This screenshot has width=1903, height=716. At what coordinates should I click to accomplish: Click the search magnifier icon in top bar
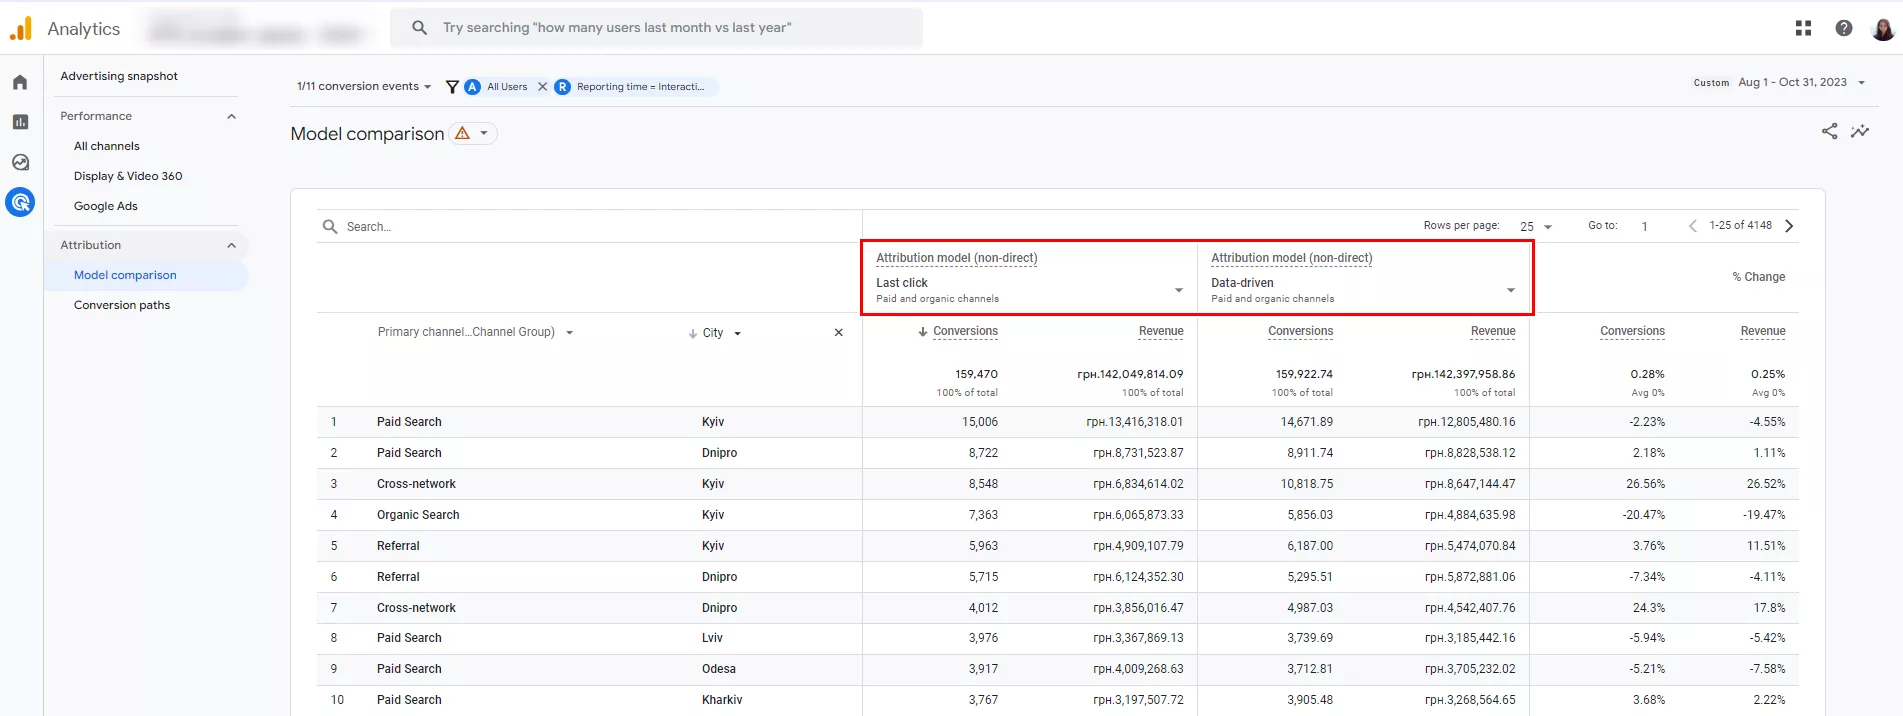[x=420, y=28]
